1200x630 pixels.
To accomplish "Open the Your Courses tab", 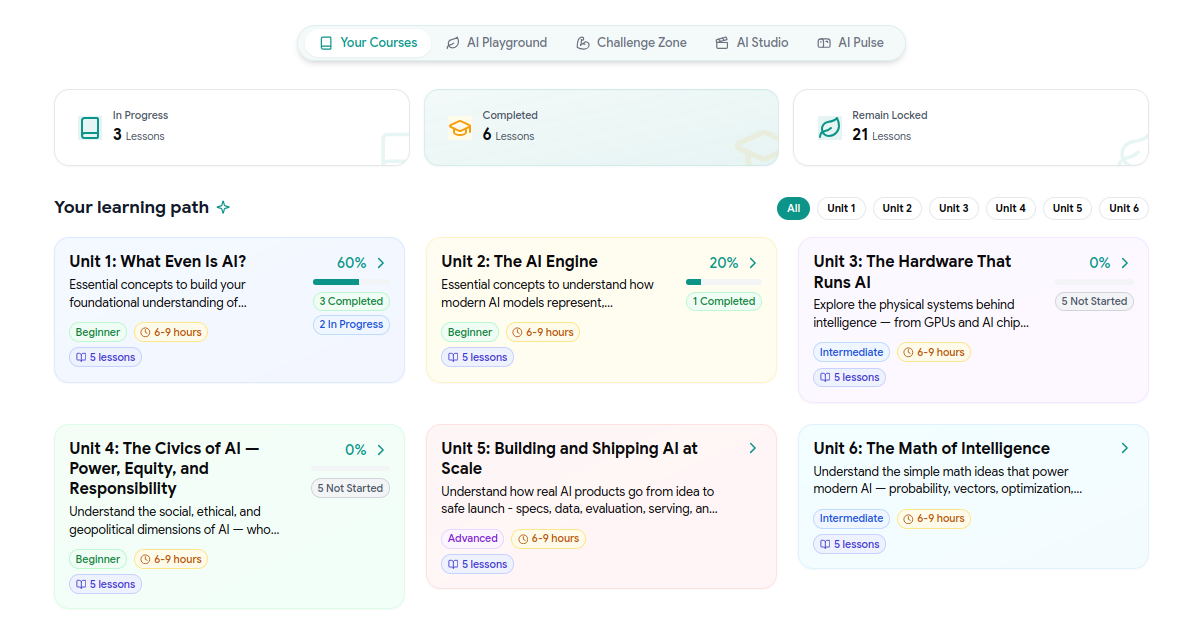I will (x=368, y=43).
